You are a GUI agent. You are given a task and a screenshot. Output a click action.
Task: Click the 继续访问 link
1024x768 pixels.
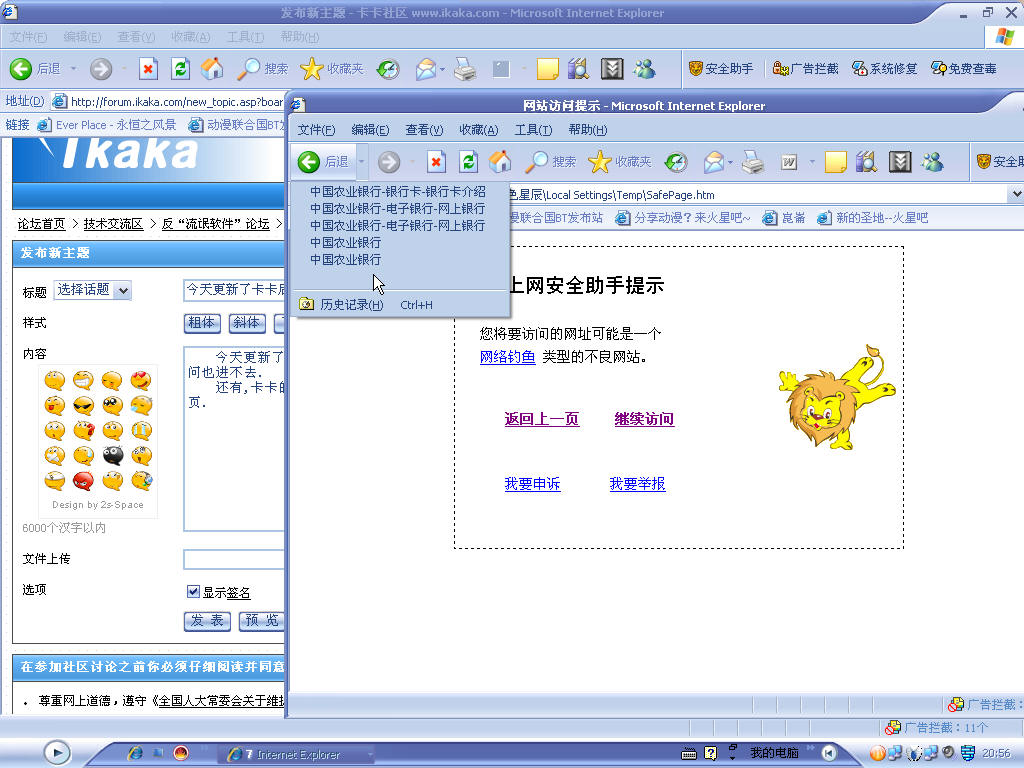(644, 419)
